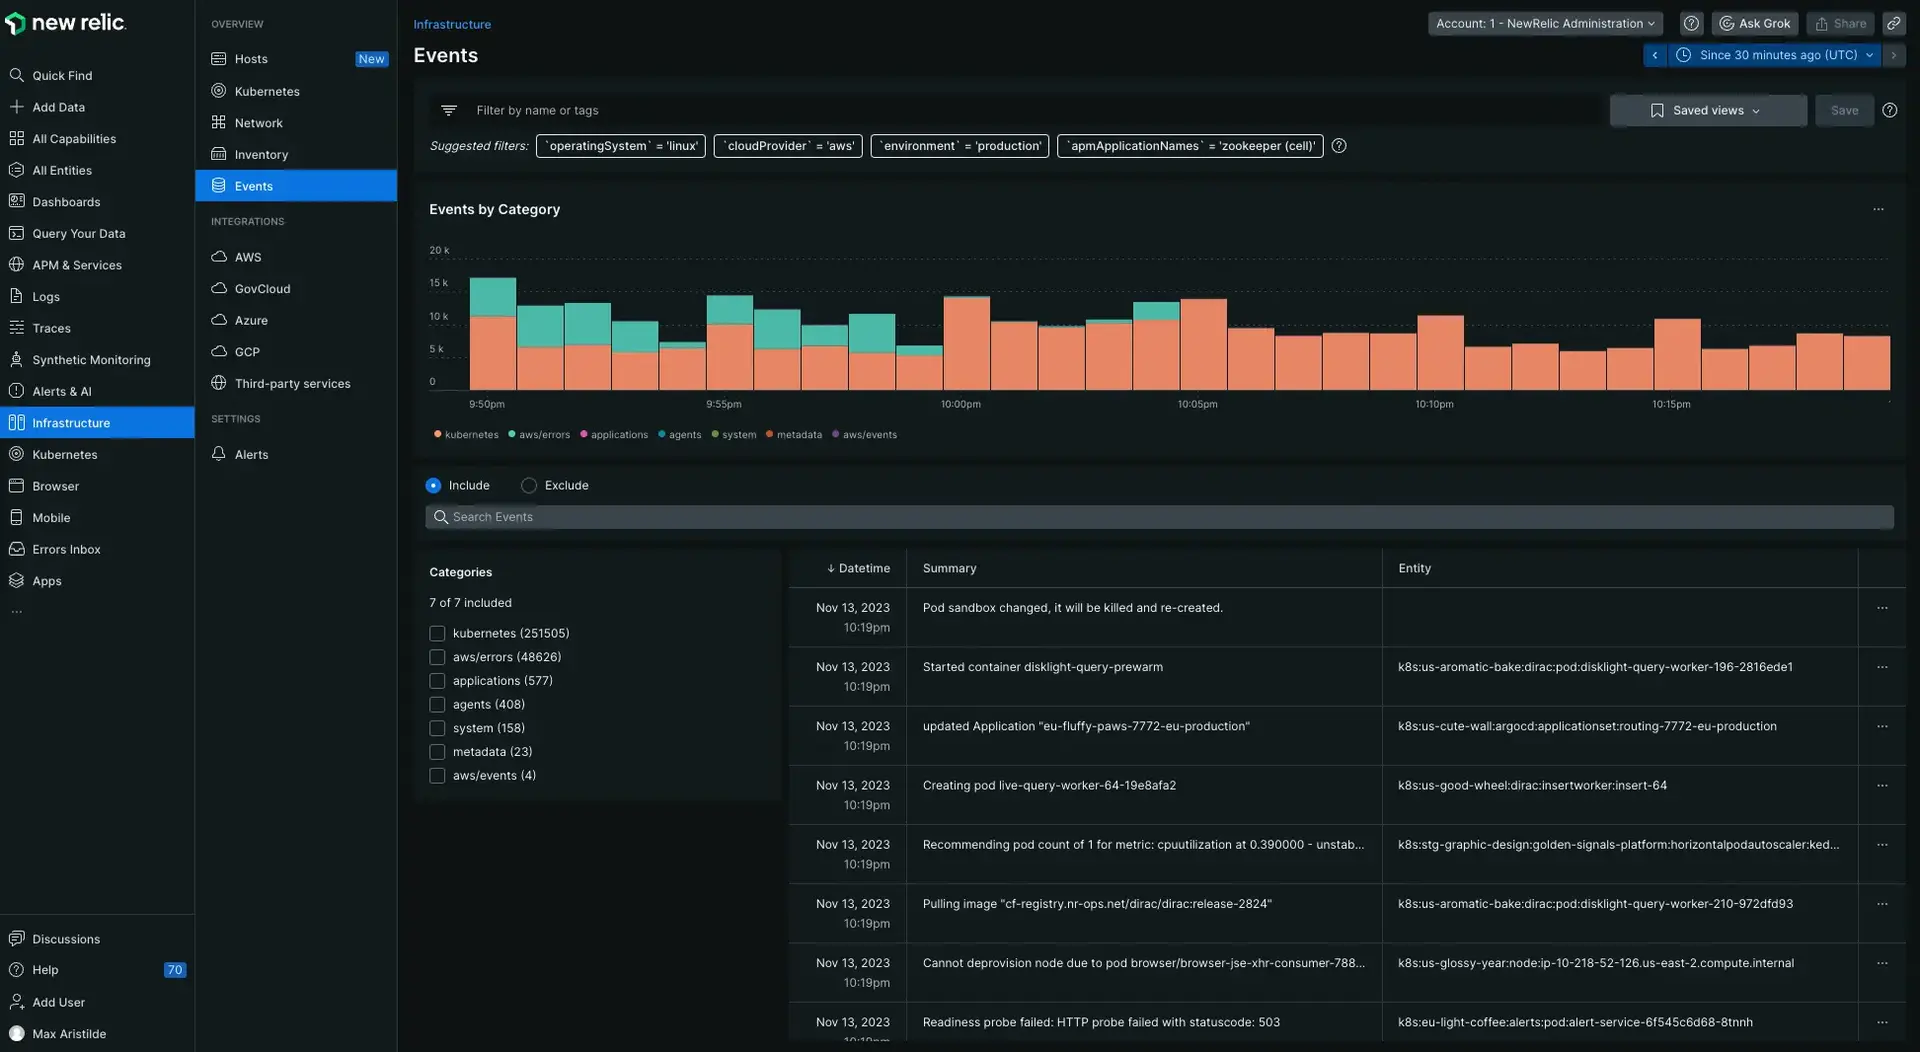Uncheck the kubernetes (251505) category
Viewport: 1920px width, 1052px height.
click(437, 632)
